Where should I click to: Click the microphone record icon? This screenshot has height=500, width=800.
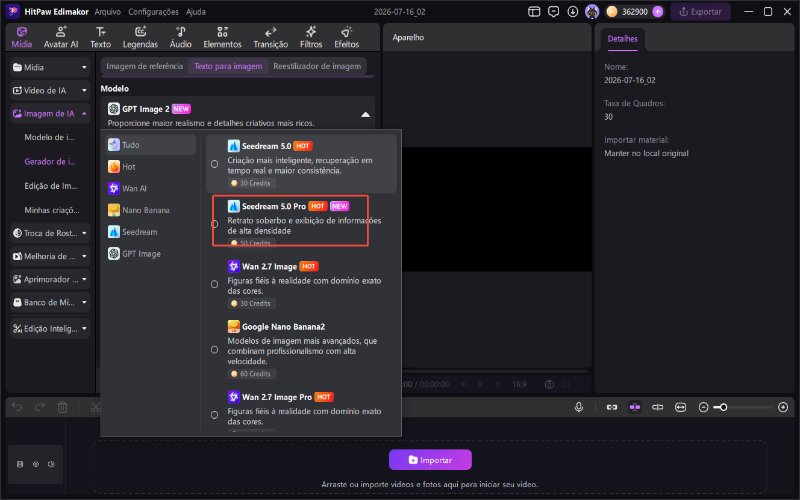pyautogui.click(x=579, y=407)
